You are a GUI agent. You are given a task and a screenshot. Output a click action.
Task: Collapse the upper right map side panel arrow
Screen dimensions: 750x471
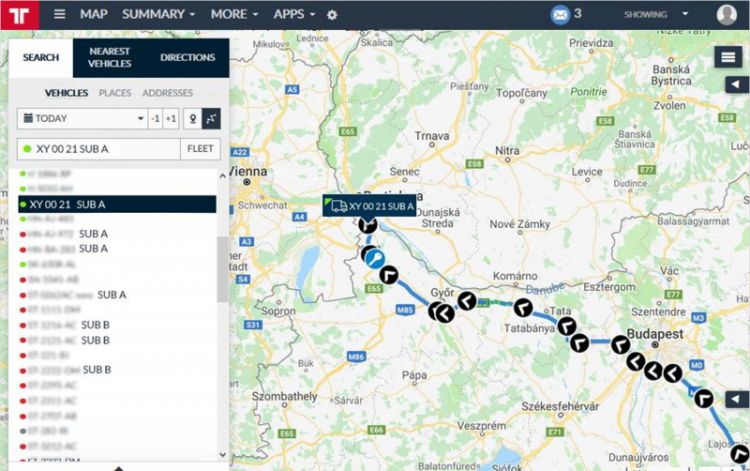point(737,86)
